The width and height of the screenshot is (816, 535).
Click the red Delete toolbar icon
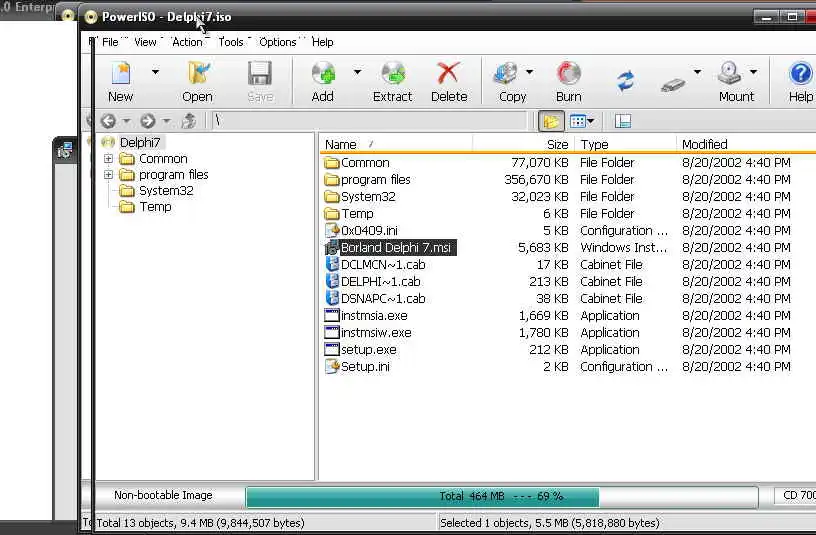coord(448,73)
